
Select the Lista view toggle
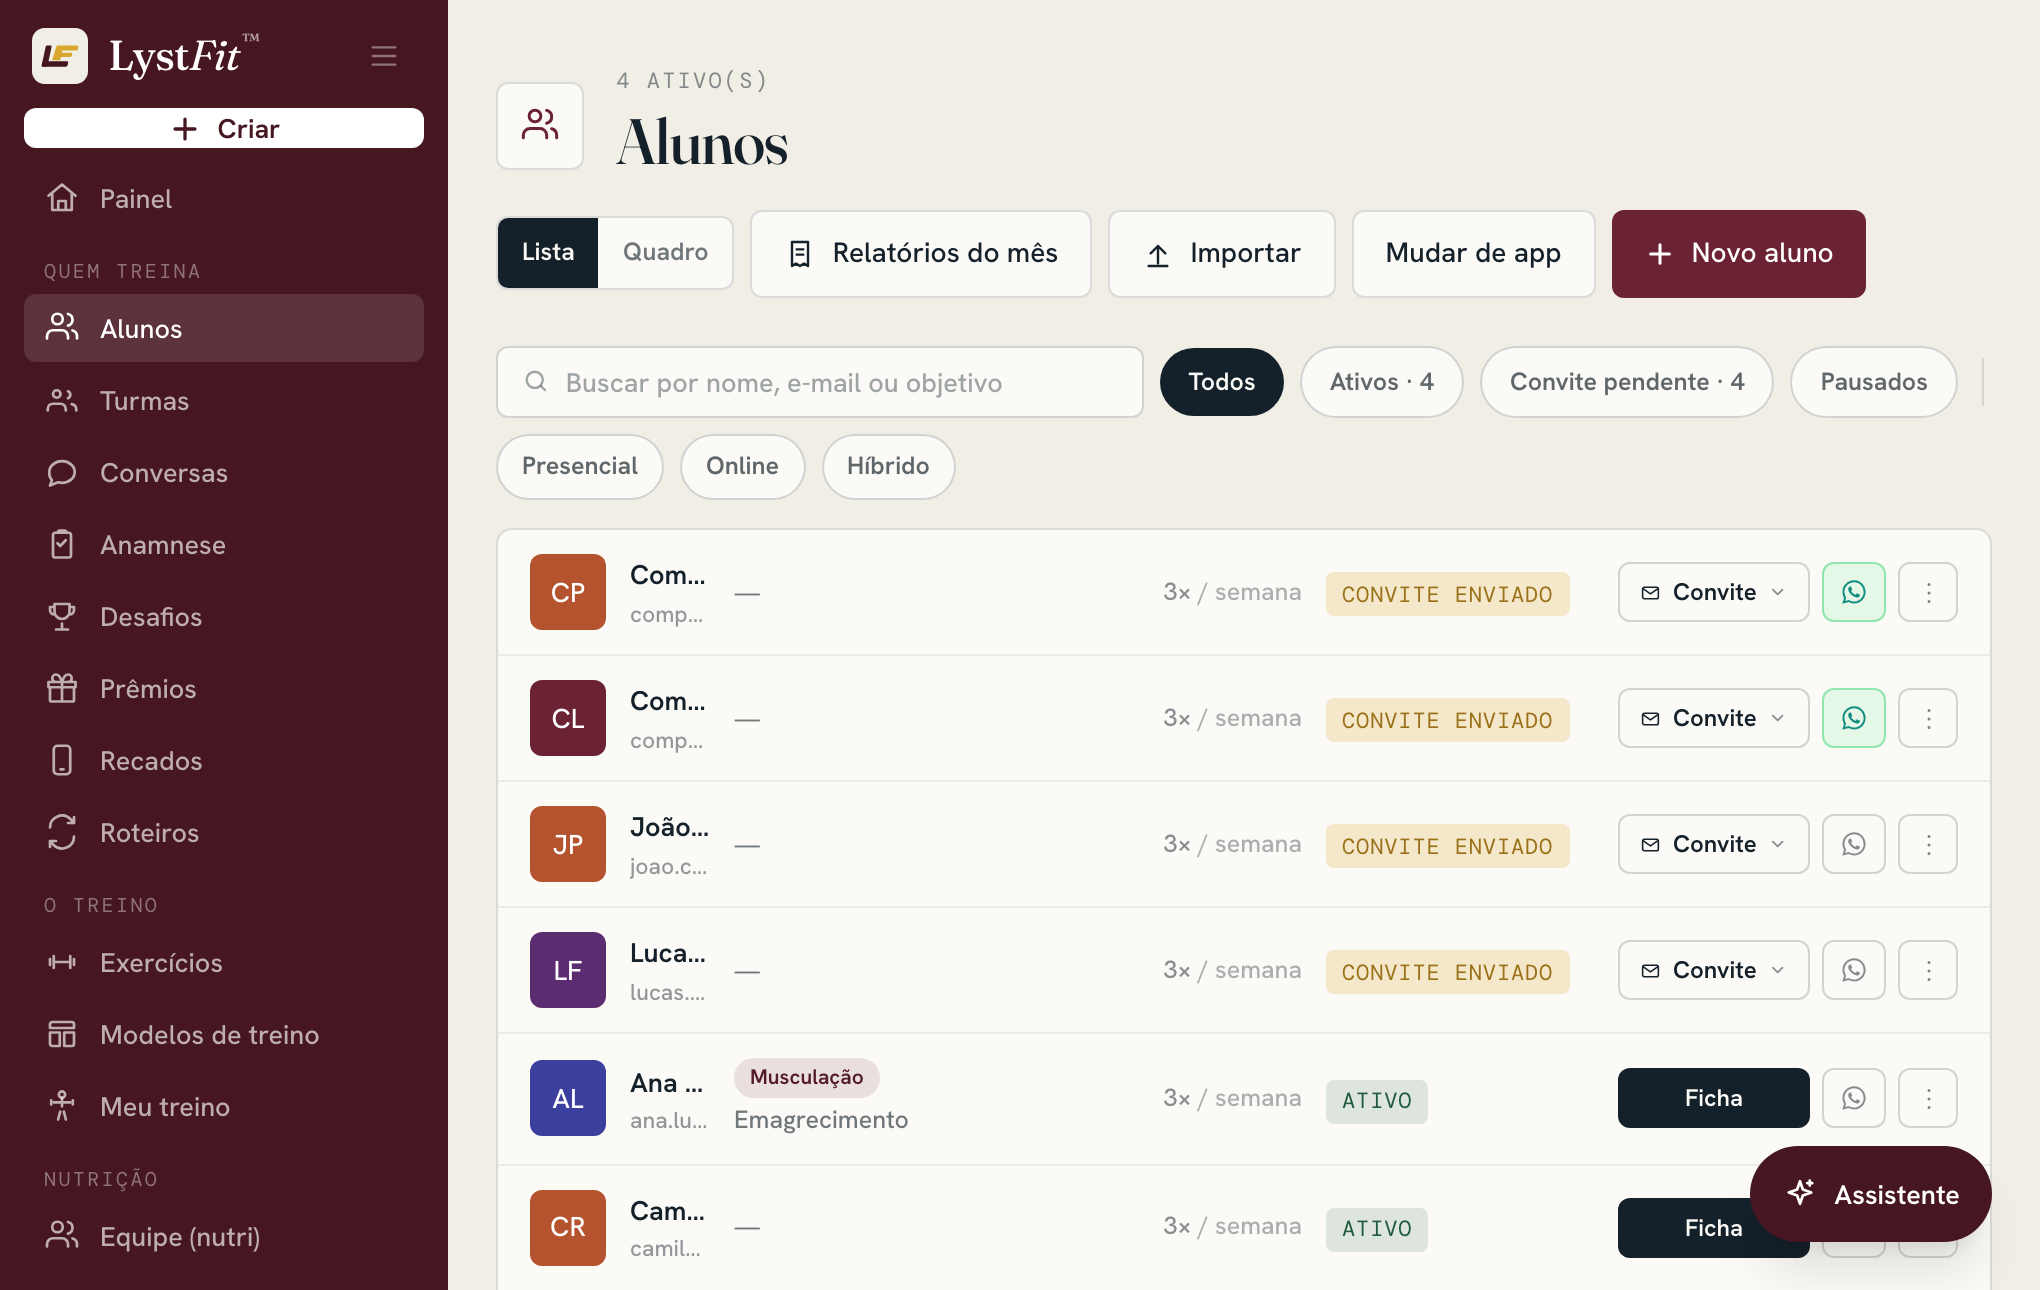548,253
